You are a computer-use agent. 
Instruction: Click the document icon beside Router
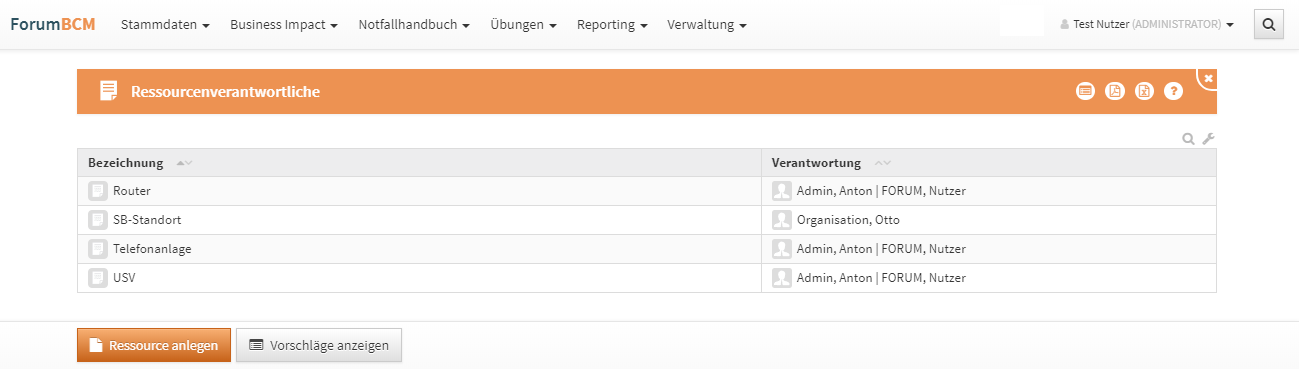[98, 191]
